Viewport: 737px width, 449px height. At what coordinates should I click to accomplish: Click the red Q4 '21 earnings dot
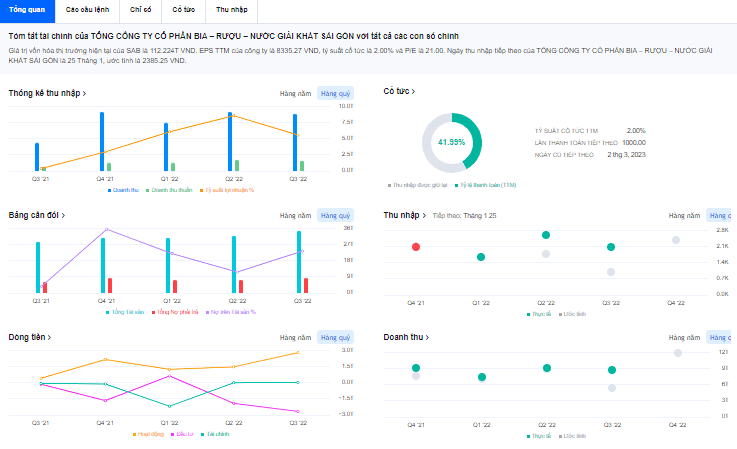tap(416, 247)
